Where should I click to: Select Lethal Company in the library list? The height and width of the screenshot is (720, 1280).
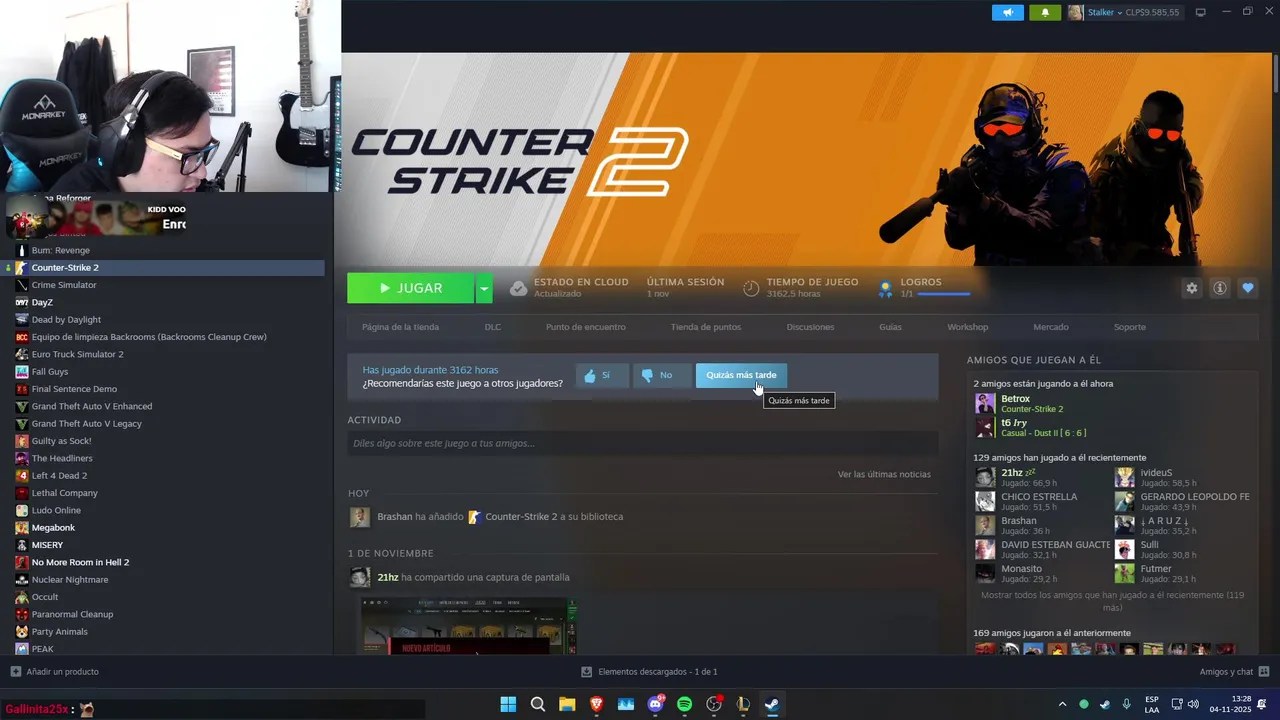(65, 493)
